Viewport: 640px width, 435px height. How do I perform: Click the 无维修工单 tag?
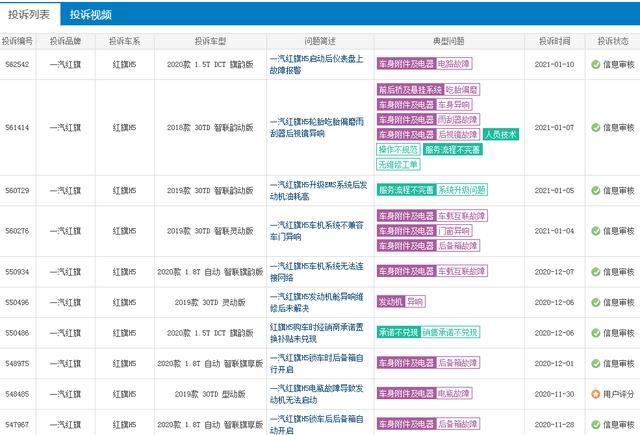398,164
